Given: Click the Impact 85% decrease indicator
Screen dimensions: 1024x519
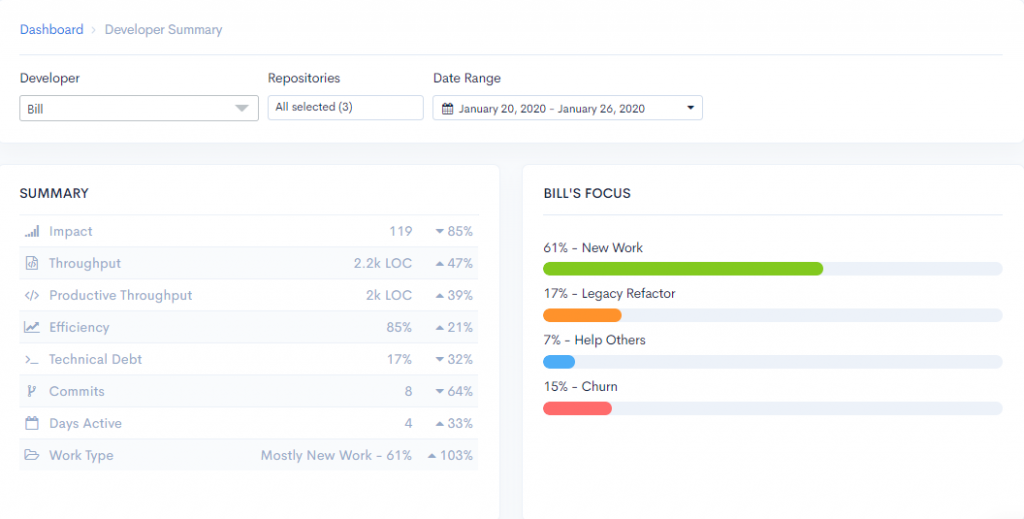Looking at the screenshot, I should (453, 232).
